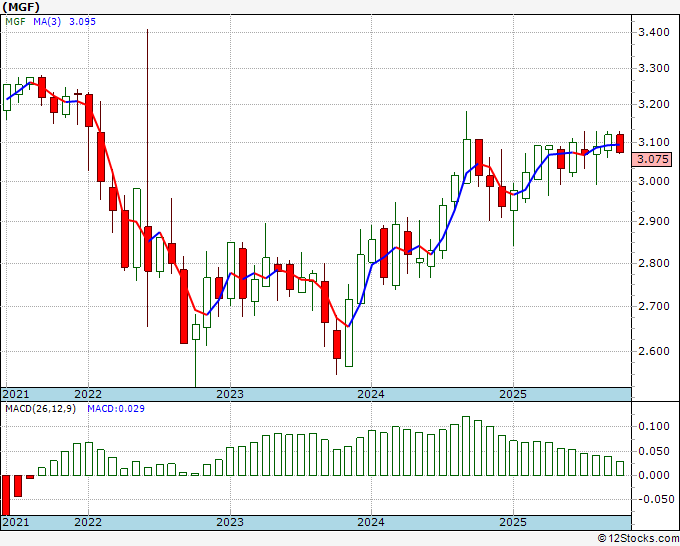Click the last green MACD histogram bar

pyautogui.click(x=620, y=468)
